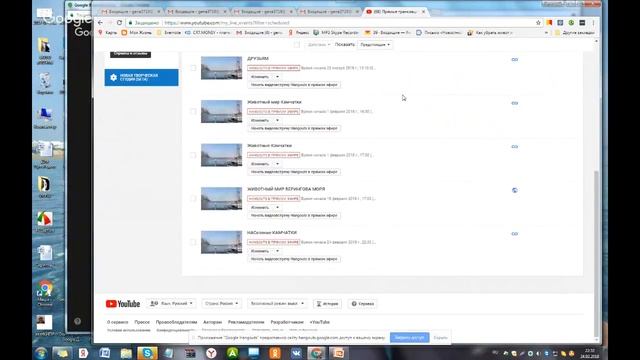Tick the checkbox for the ДРУЗЬЯМ stream

[193, 68]
